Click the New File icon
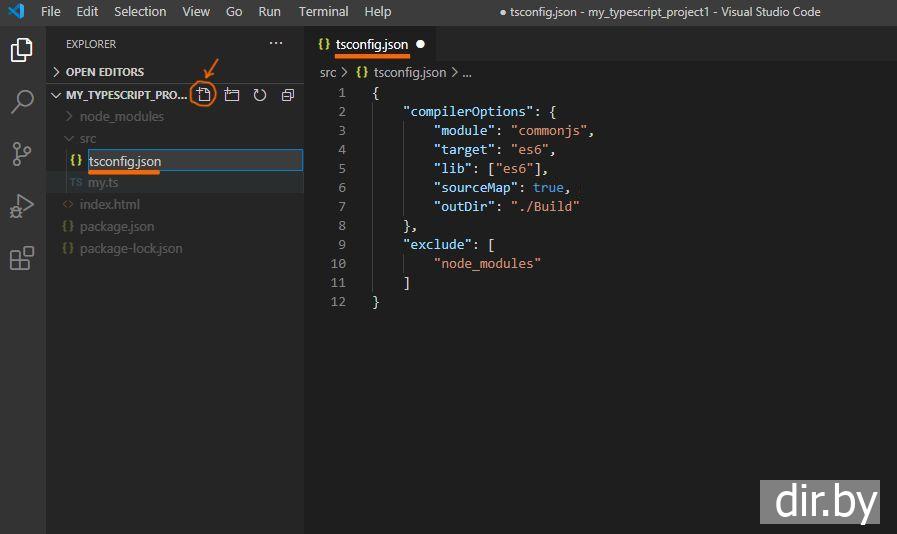This screenshot has width=897, height=534. [204, 95]
